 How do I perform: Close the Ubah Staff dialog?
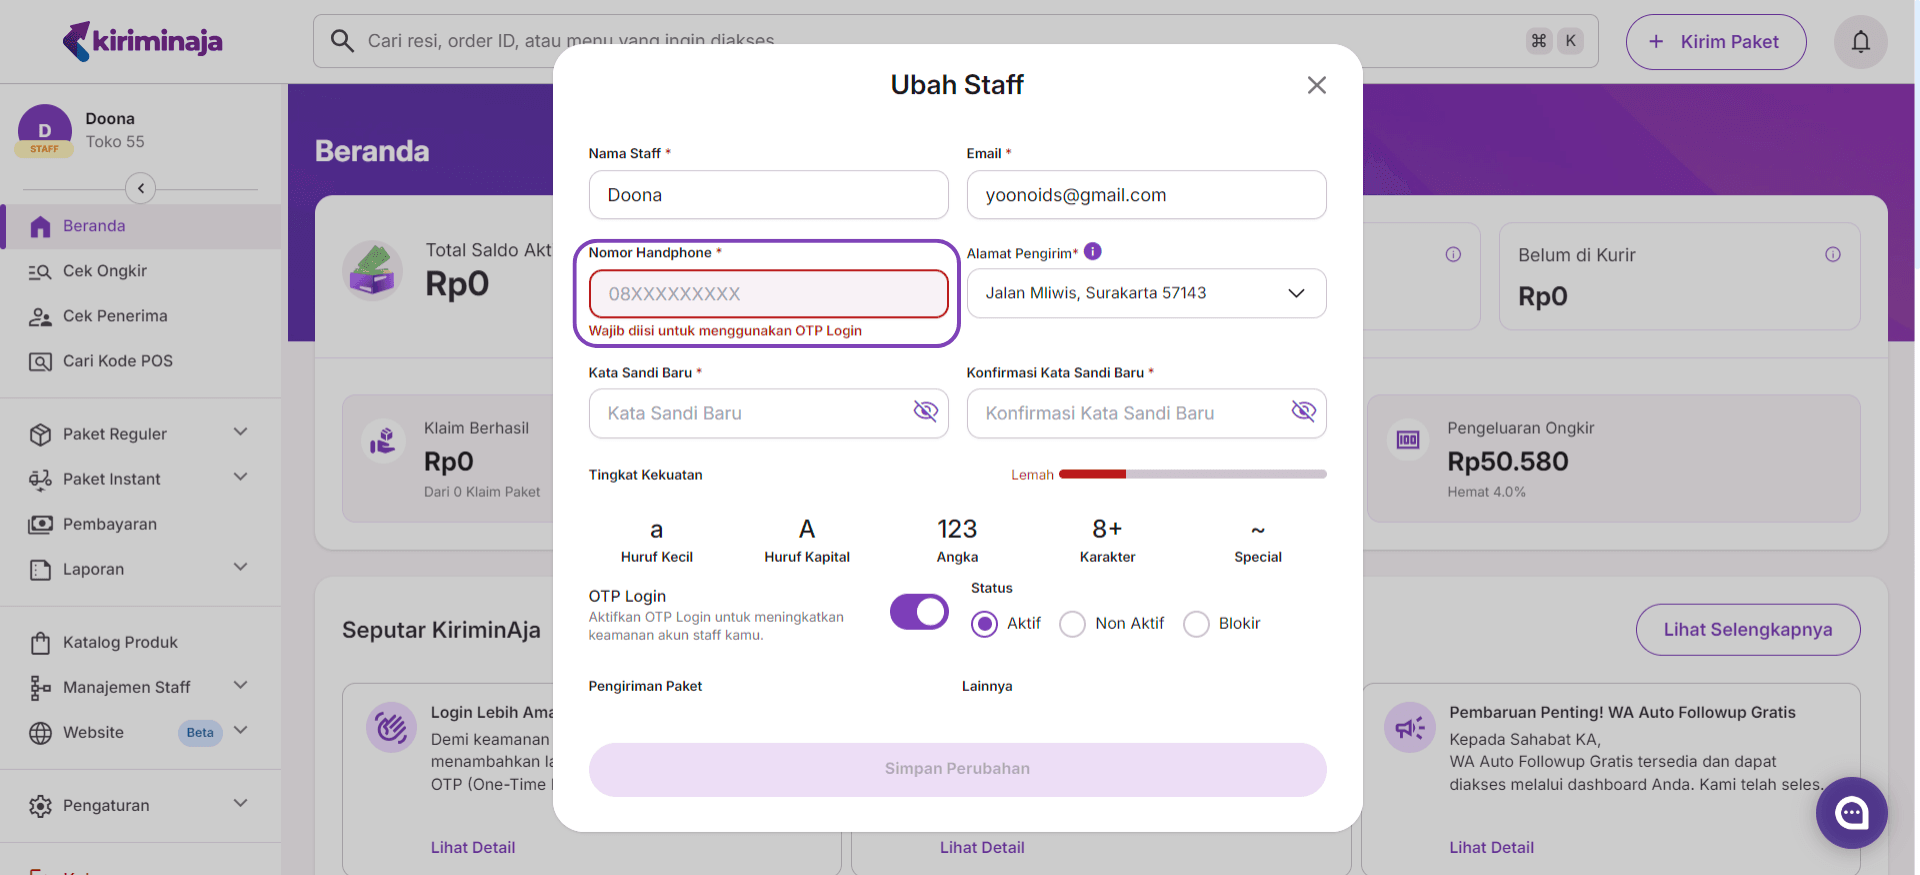pyautogui.click(x=1316, y=85)
